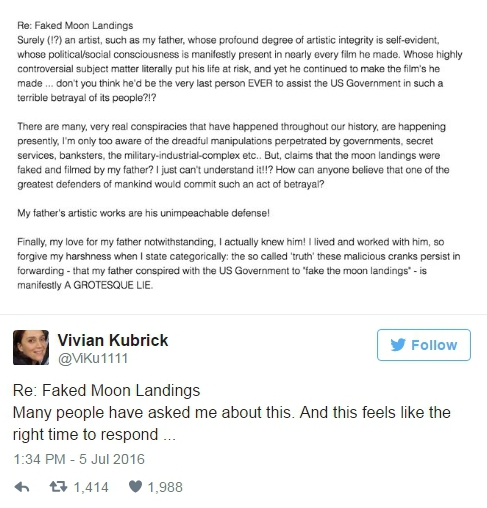Like the tweet with the heart icon
Image resolution: width=487 pixels, height=508 pixels.
coord(135,487)
